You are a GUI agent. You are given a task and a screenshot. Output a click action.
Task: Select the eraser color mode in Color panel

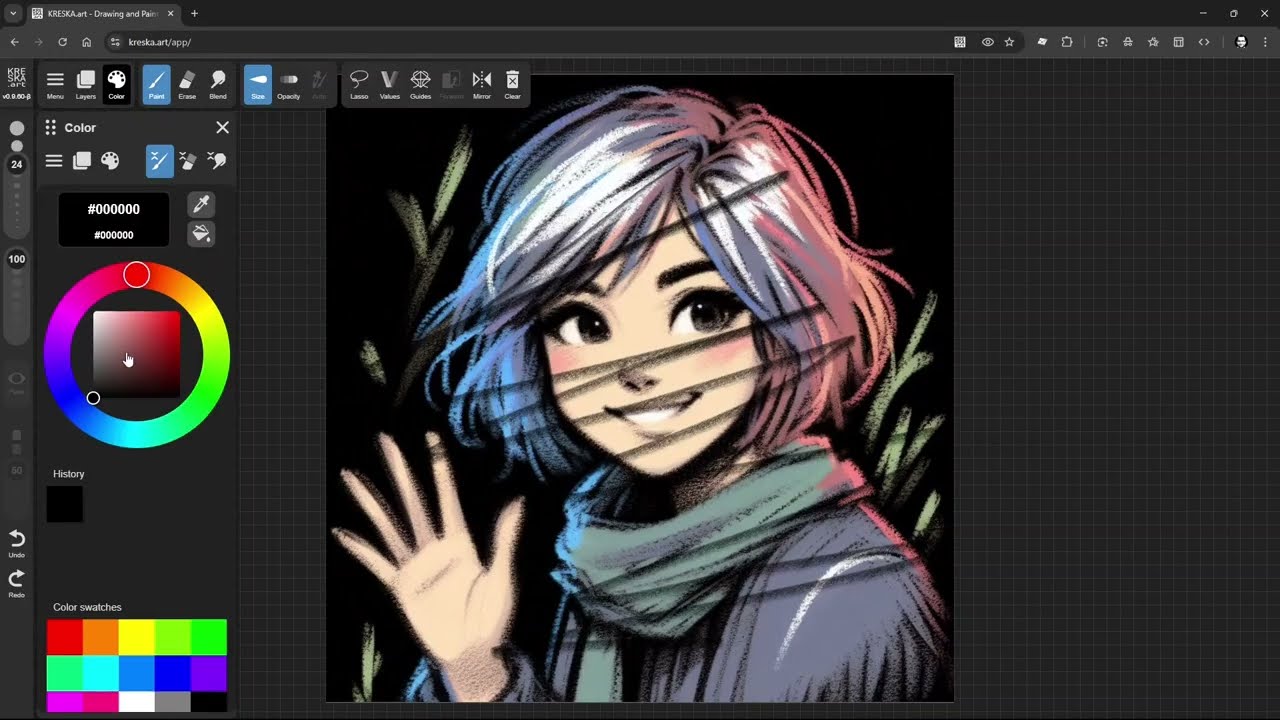(188, 161)
